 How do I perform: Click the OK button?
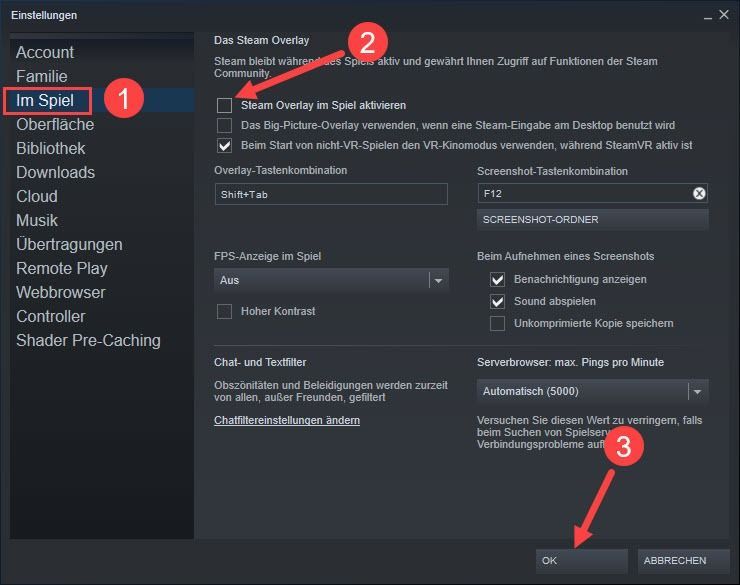581,560
